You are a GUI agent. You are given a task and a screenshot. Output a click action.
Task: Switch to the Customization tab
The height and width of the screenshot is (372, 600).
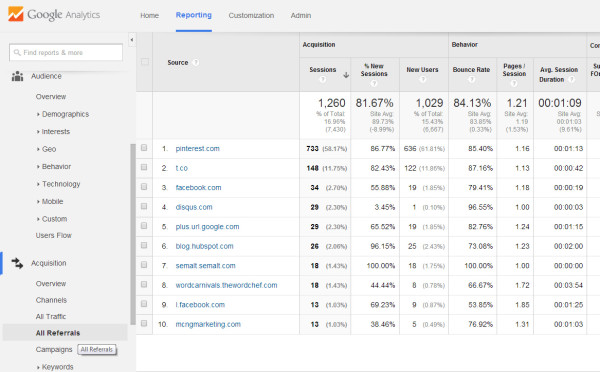point(251,15)
